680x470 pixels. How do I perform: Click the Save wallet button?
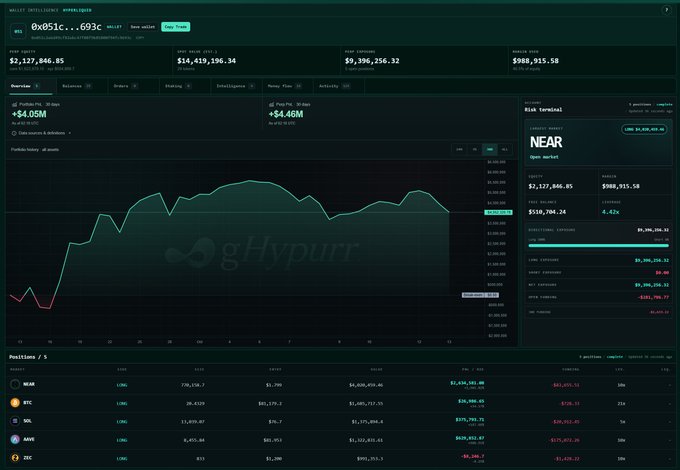[143, 27]
